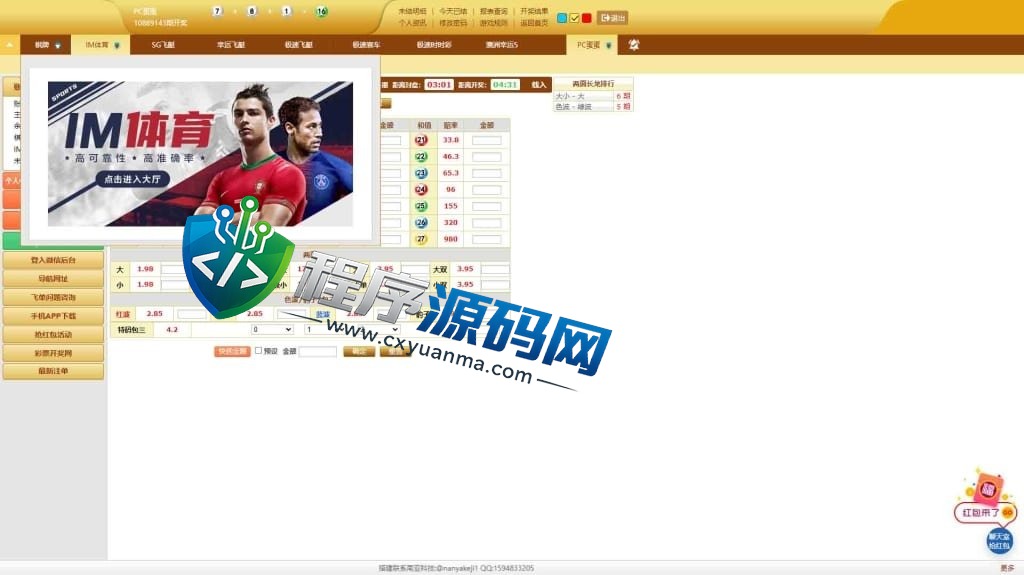Viewport: 1024px width, 575px height.
Task: Toggle the 预设 preset checkbox
Action: [x=259, y=351]
